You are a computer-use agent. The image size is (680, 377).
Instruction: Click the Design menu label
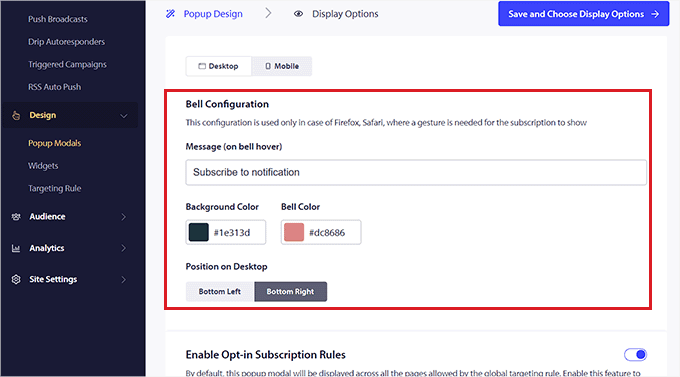pyautogui.click(x=42, y=115)
